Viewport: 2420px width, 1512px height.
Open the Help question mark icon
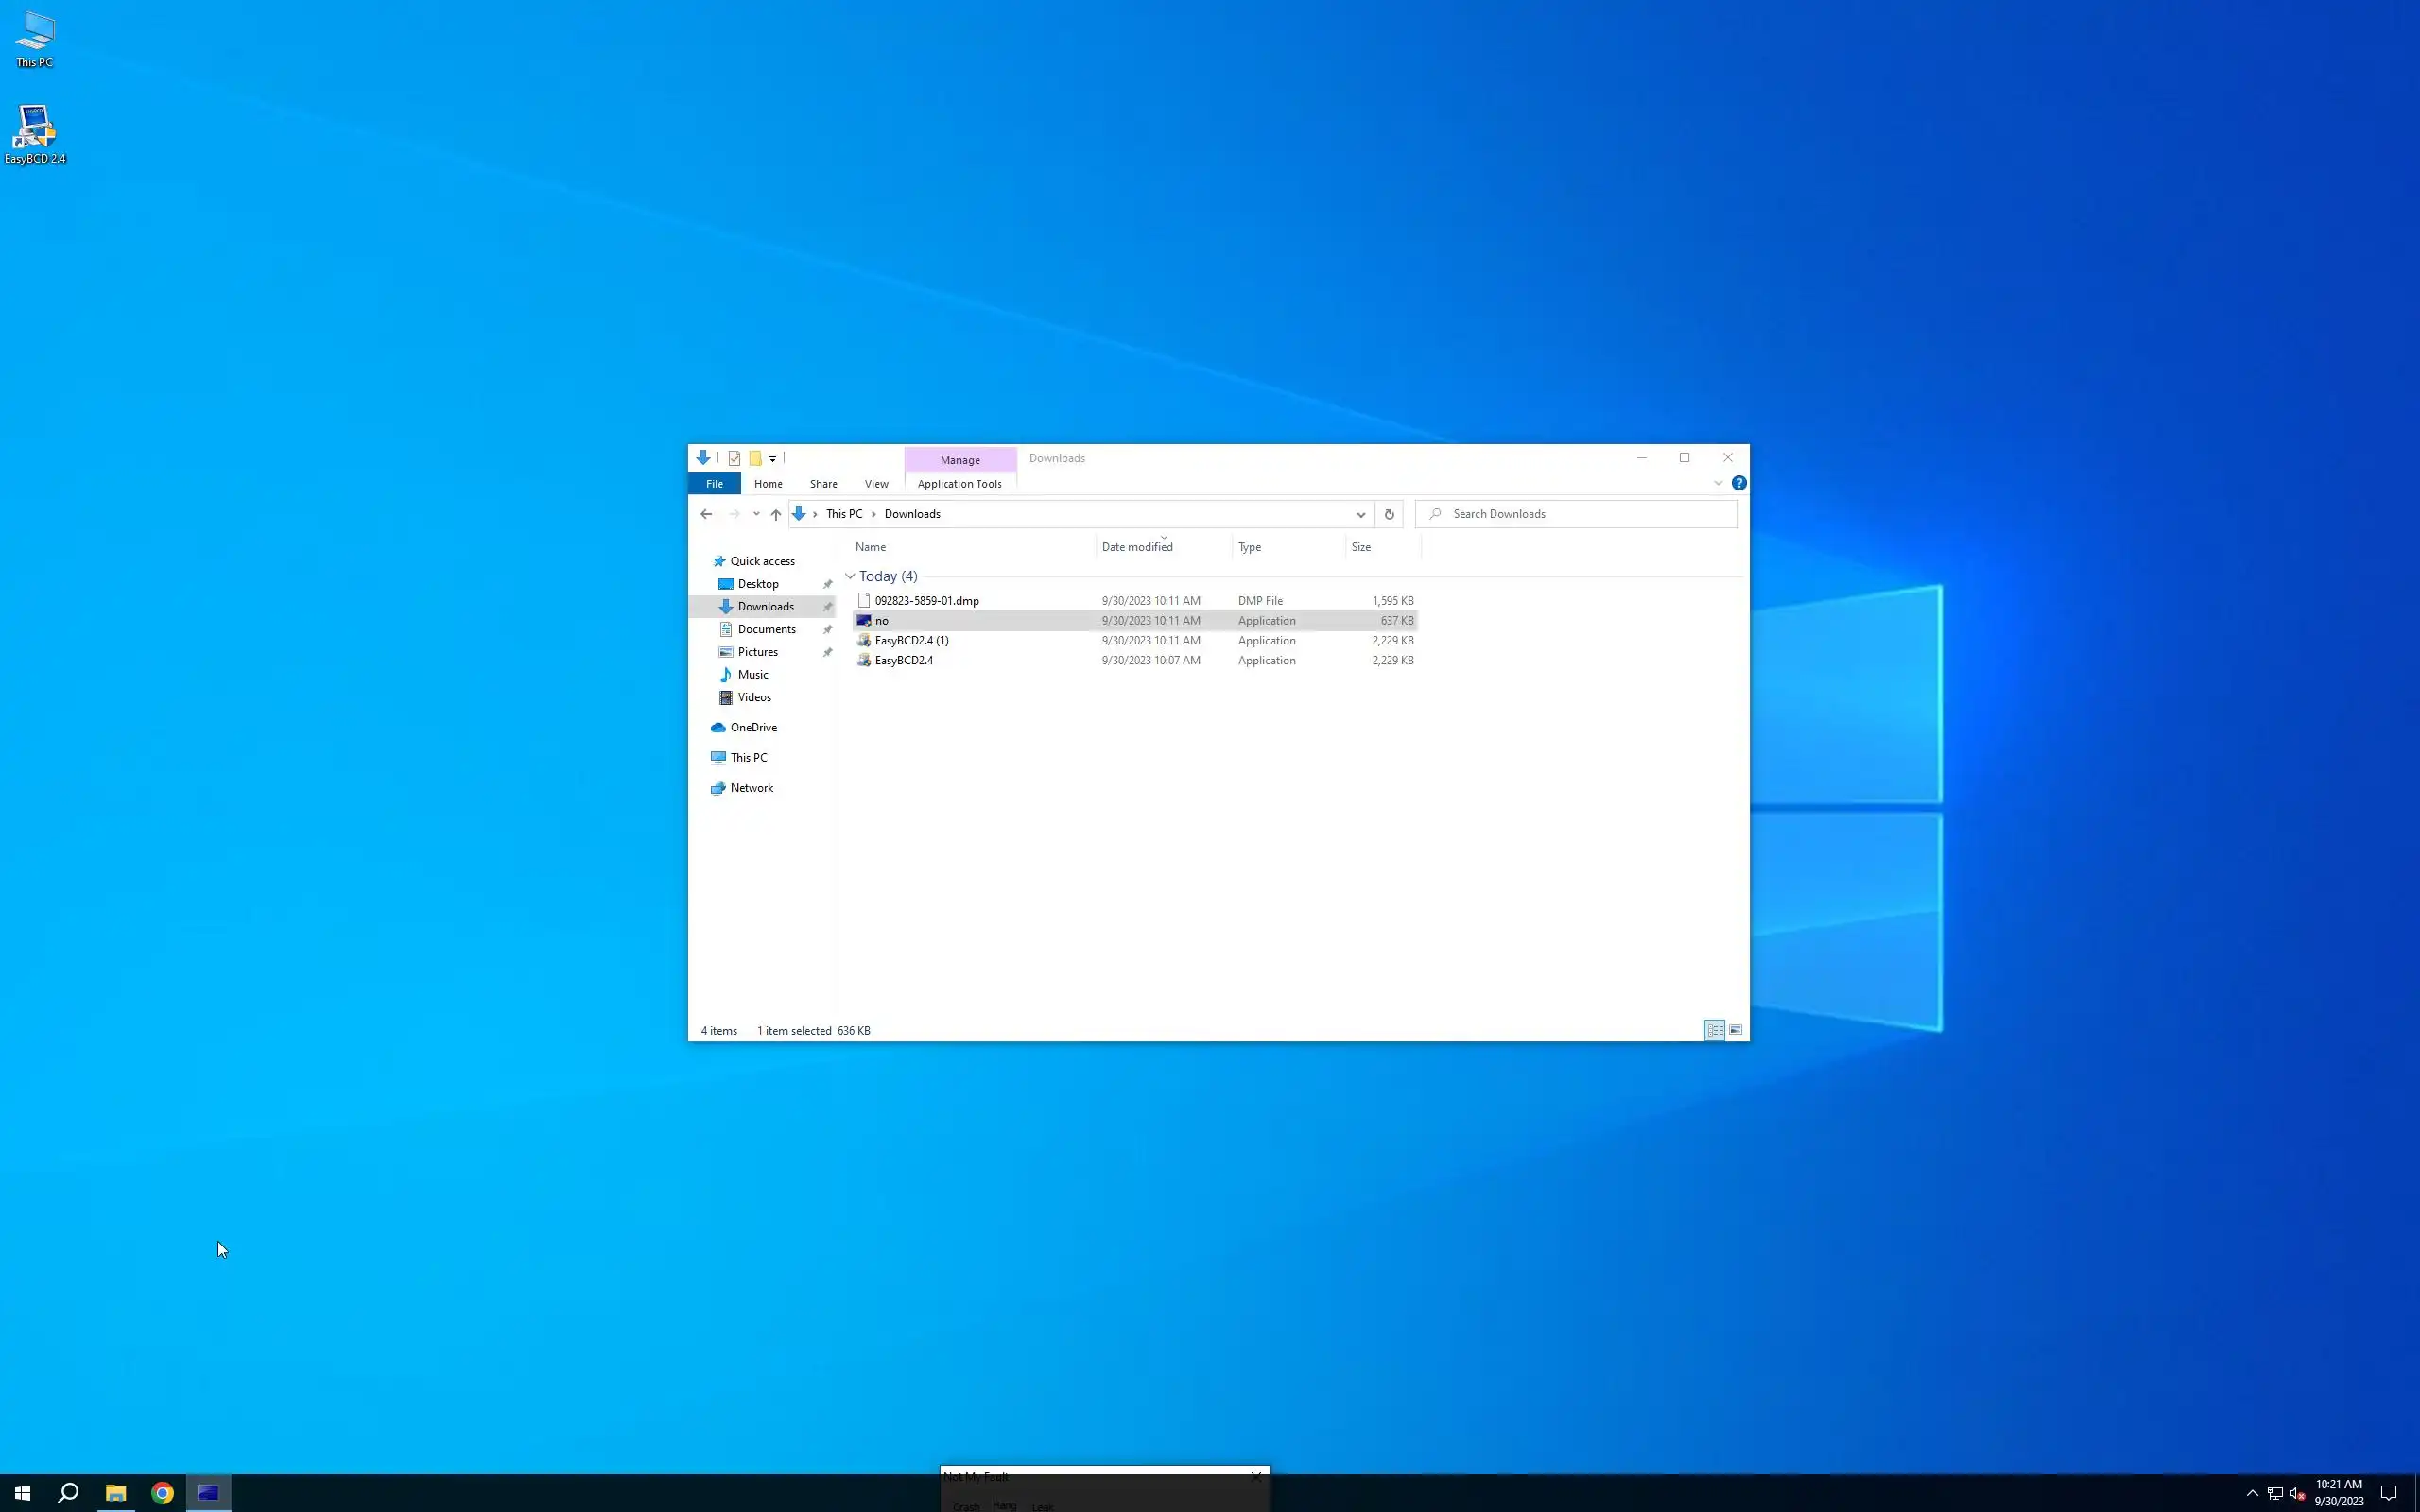[1739, 483]
